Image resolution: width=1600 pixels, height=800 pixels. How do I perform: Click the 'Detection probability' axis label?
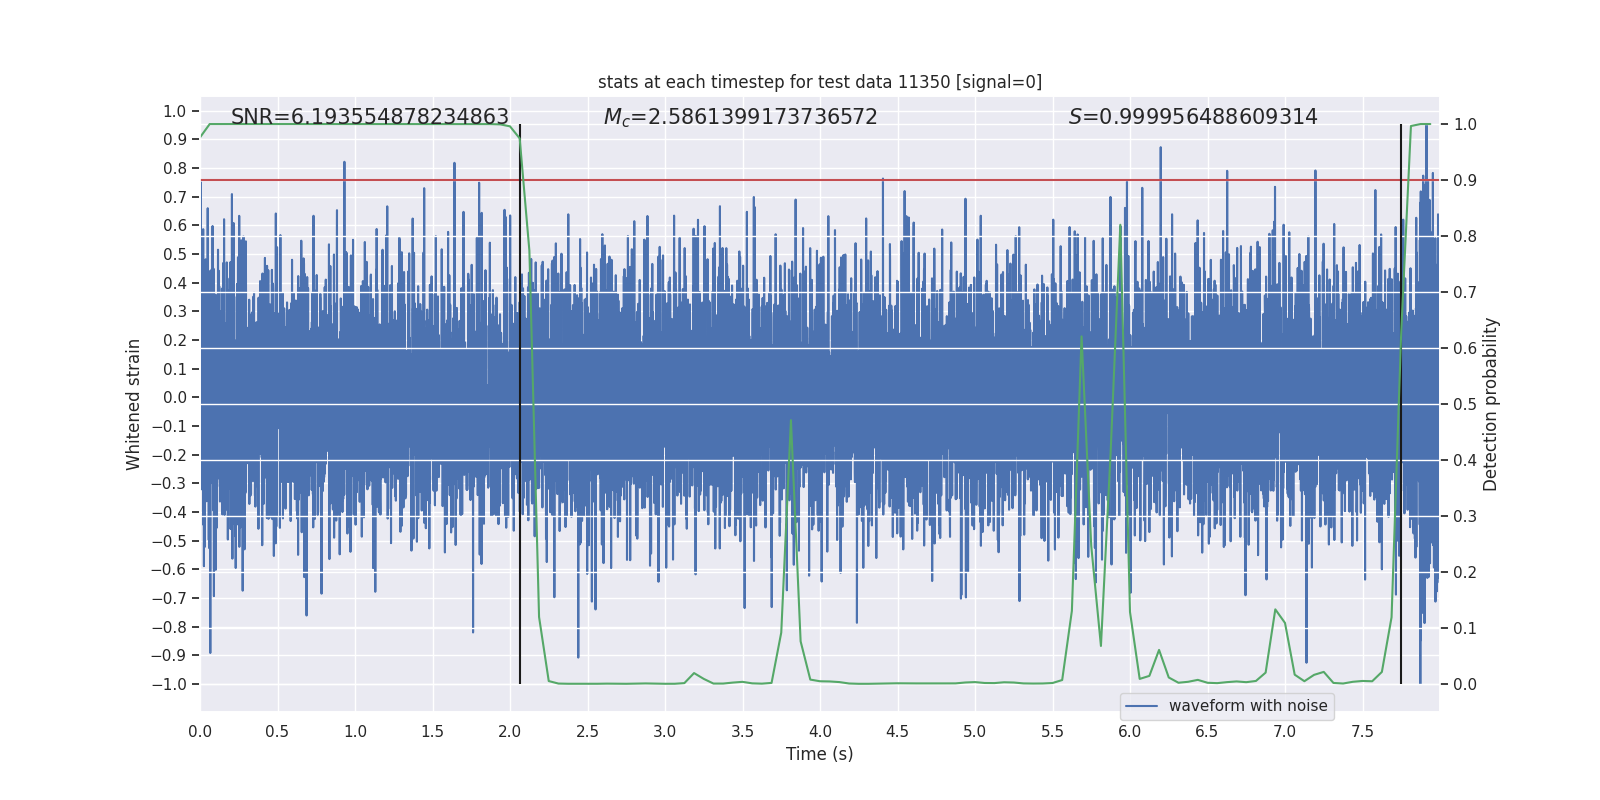(1491, 404)
